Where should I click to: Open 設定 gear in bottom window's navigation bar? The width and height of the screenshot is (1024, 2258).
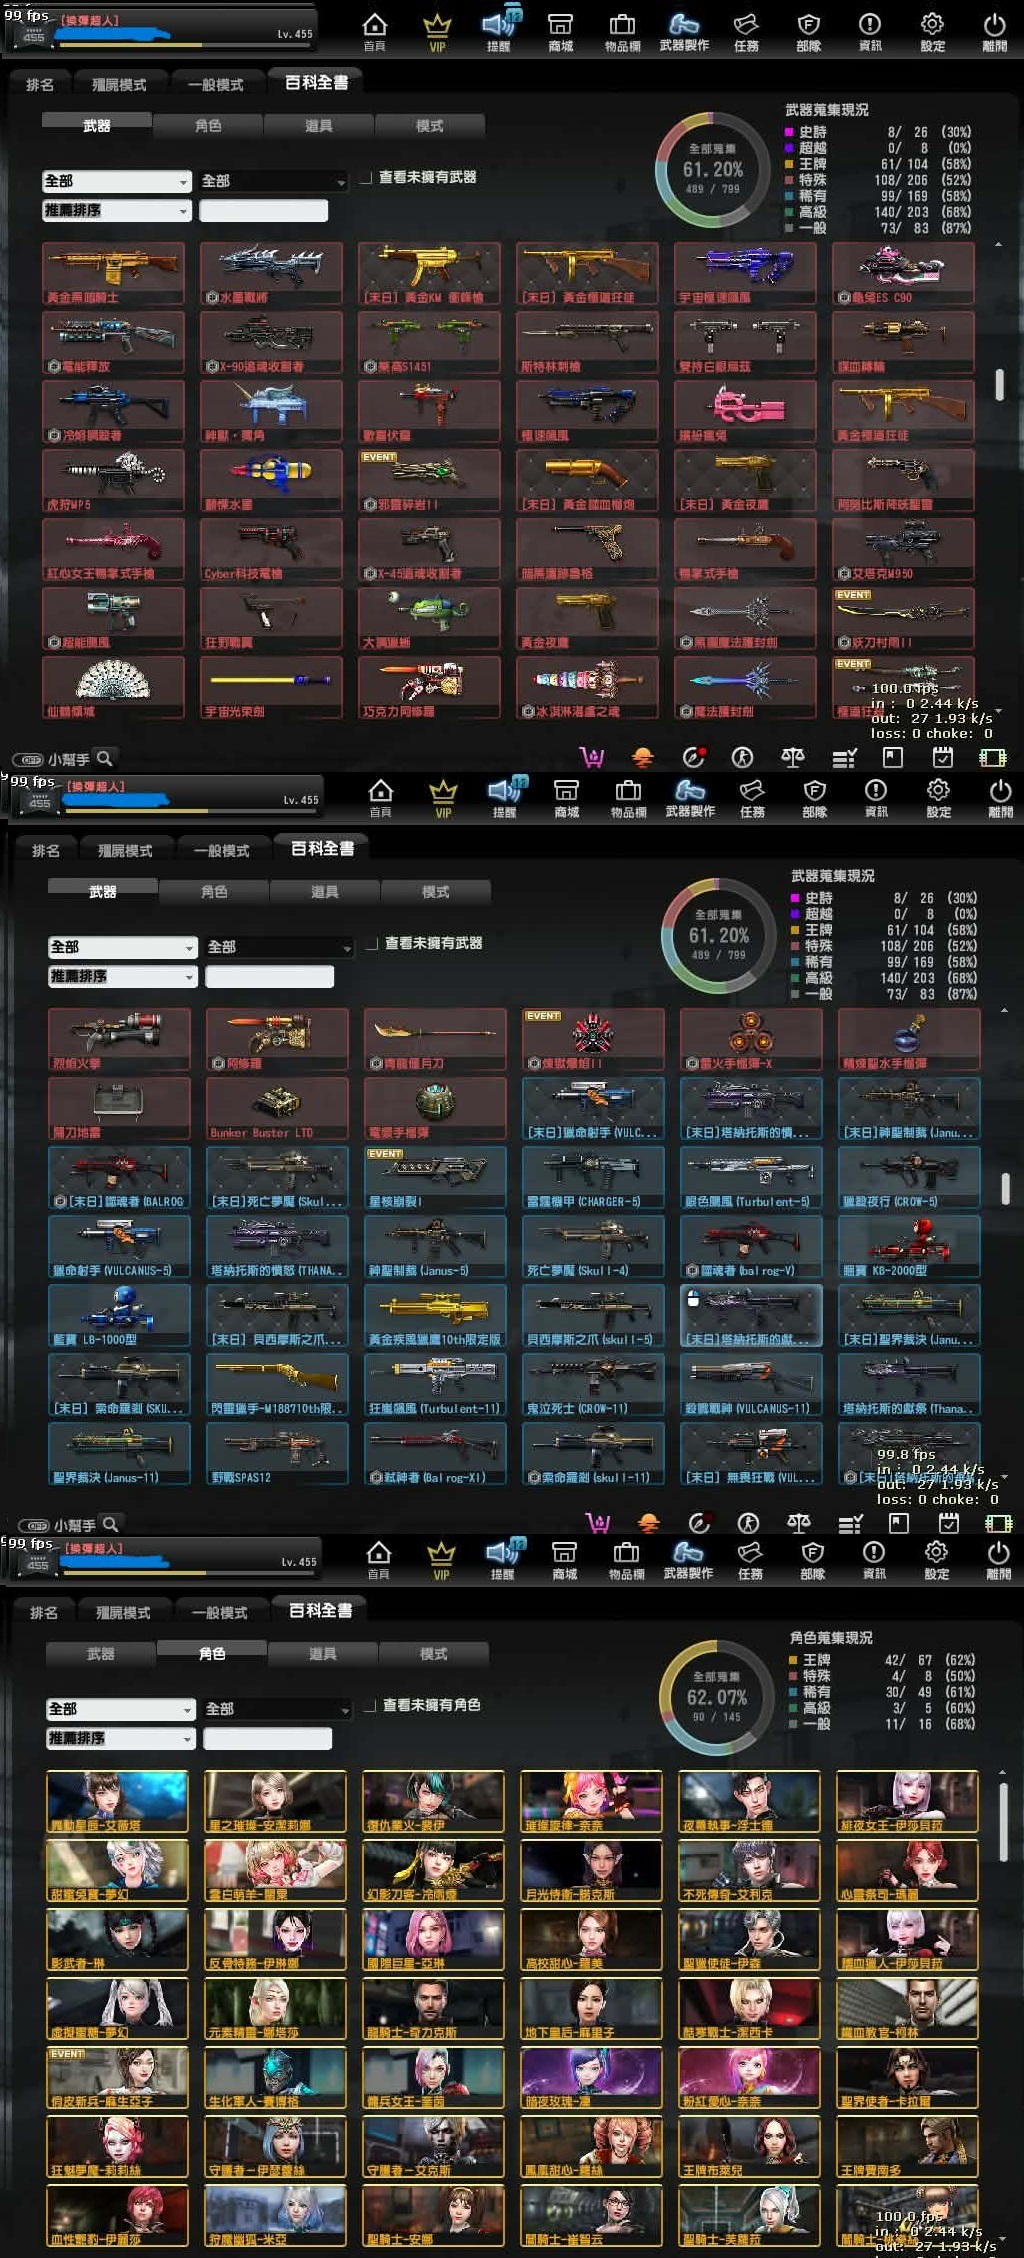point(936,1558)
